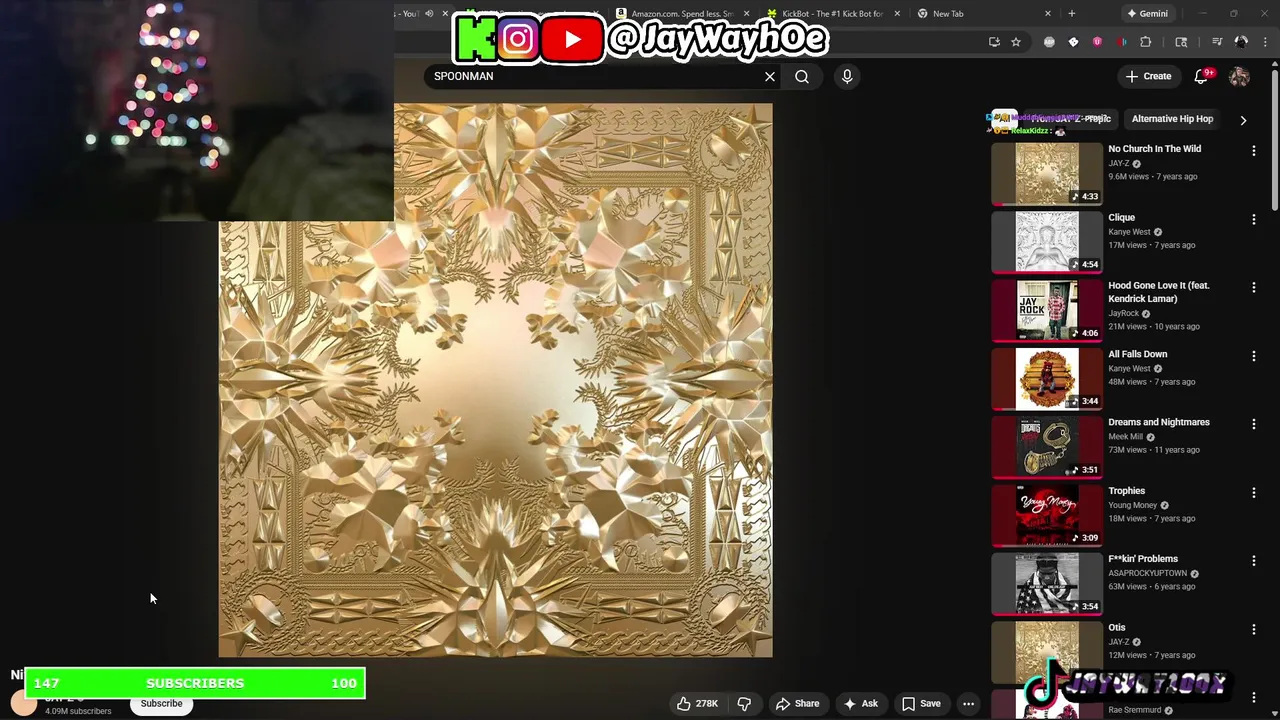Open the YouTube account avatar menu
This screenshot has width=1280, height=720.
[1239, 76]
